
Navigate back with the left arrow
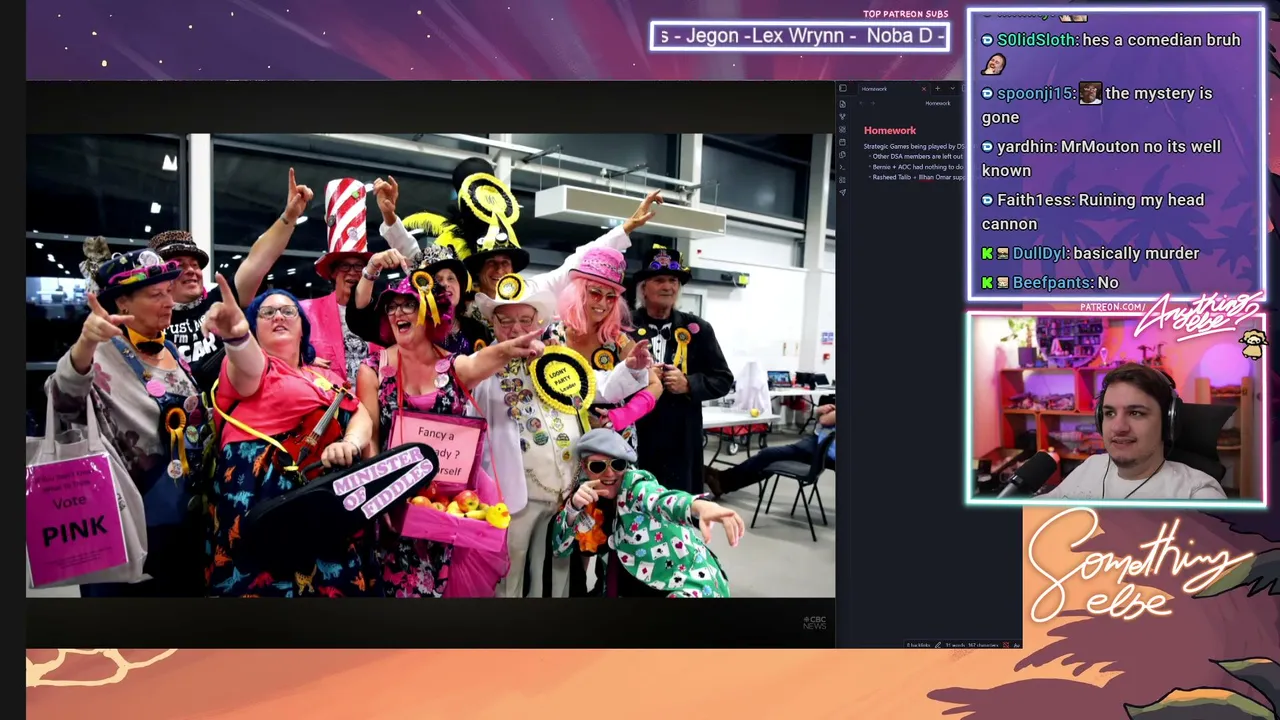coord(860,103)
